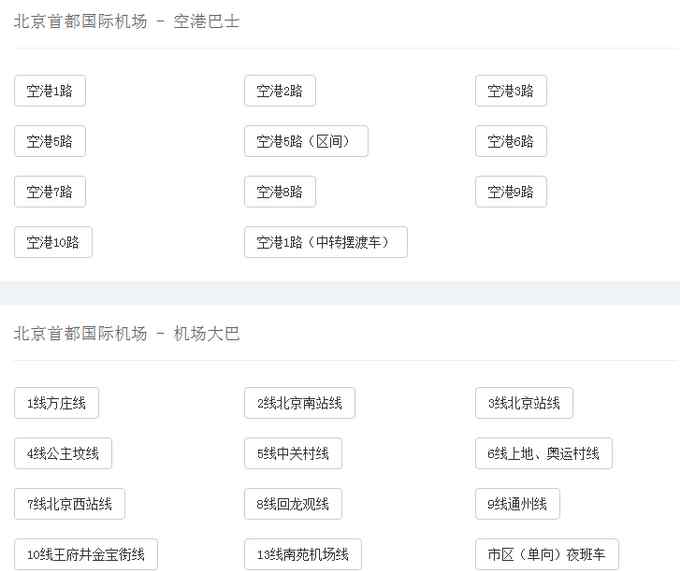The width and height of the screenshot is (680, 571).
Task: Choose 10线王府井金宝街线 route
Action: click(x=86, y=554)
